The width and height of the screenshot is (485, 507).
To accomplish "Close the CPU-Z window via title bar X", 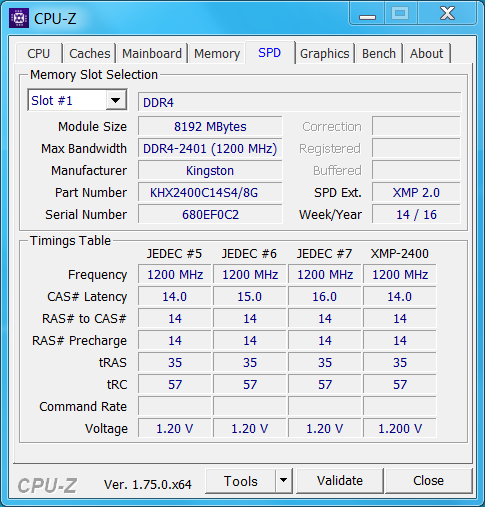I will (x=447, y=14).
